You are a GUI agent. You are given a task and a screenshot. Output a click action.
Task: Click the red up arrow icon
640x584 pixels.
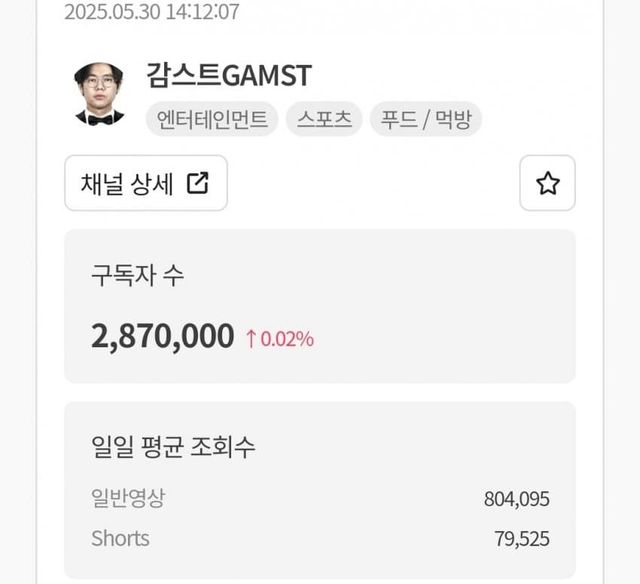coord(251,339)
